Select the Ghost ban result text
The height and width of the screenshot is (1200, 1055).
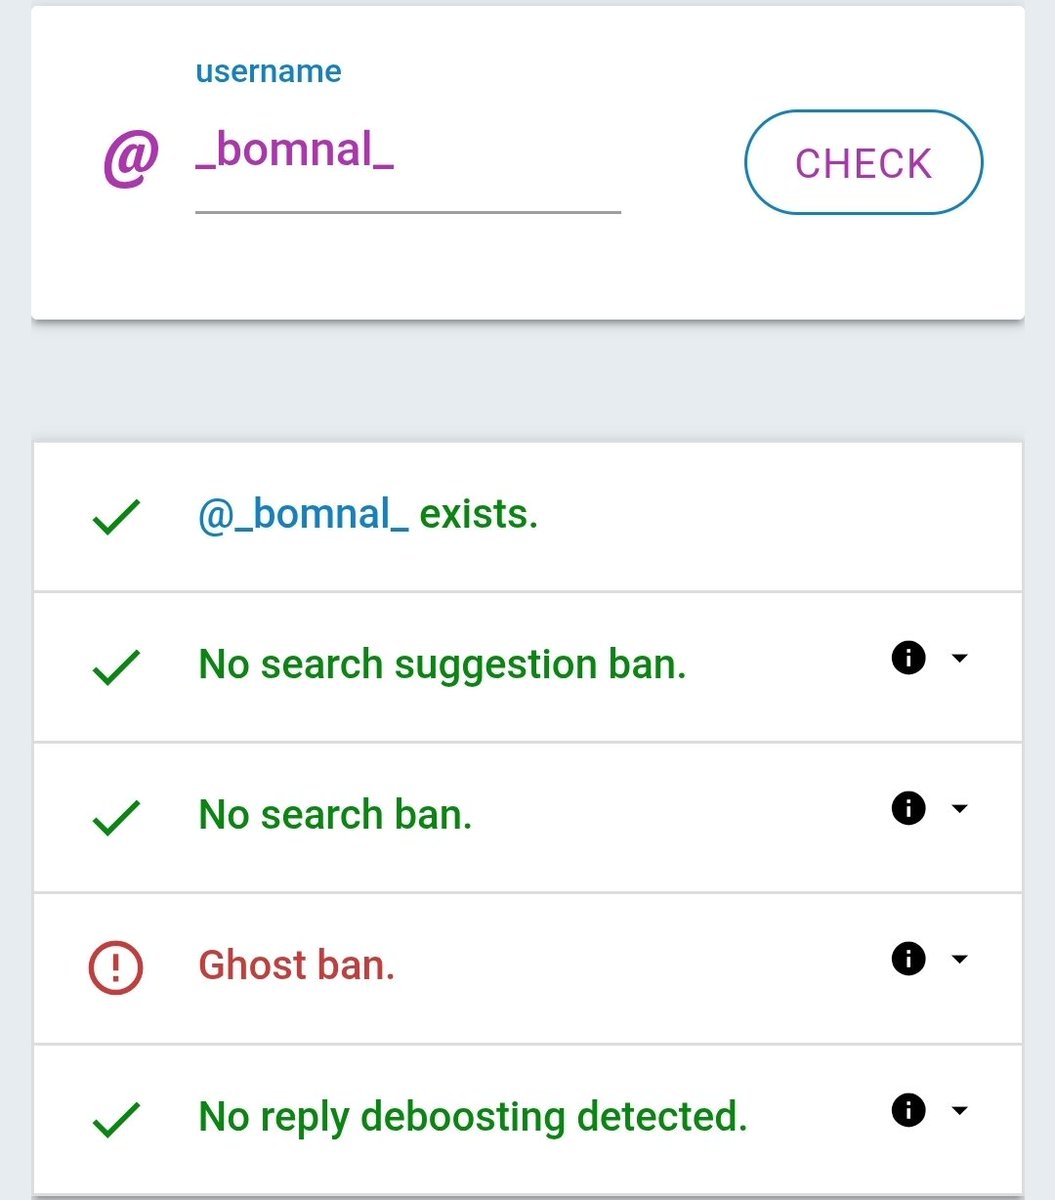(x=297, y=965)
